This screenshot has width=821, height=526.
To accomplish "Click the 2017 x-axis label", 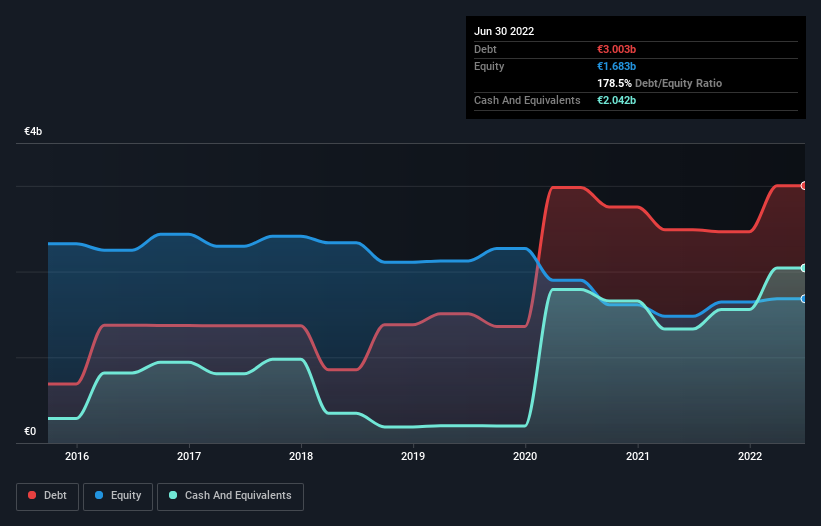I will tap(189, 456).
